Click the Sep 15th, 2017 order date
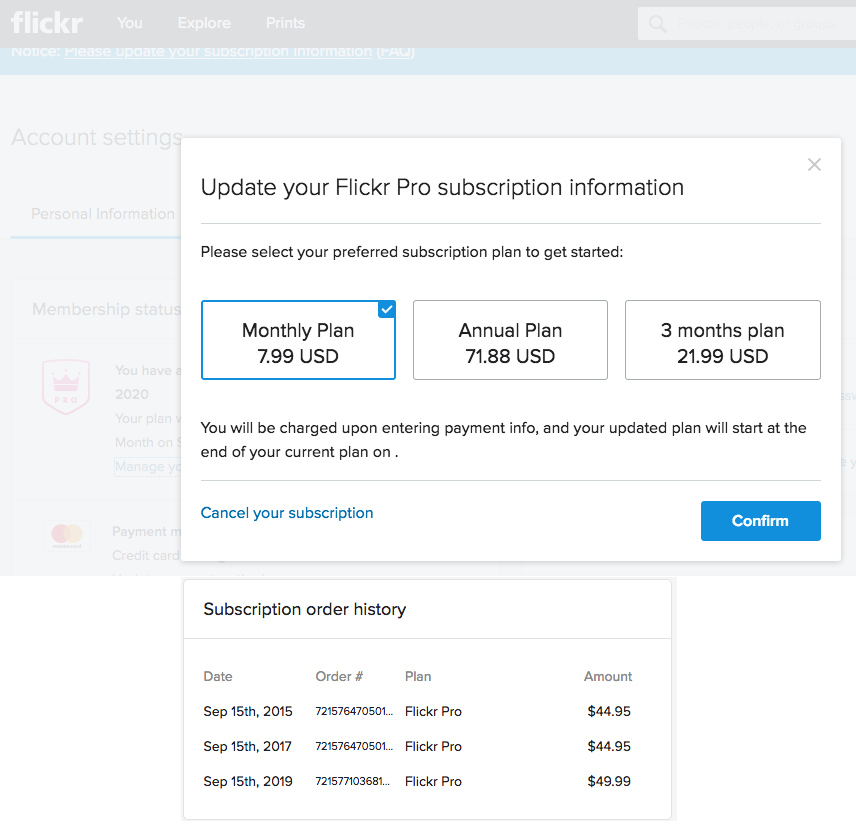The width and height of the screenshot is (856, 826). (x=247, y=746)
